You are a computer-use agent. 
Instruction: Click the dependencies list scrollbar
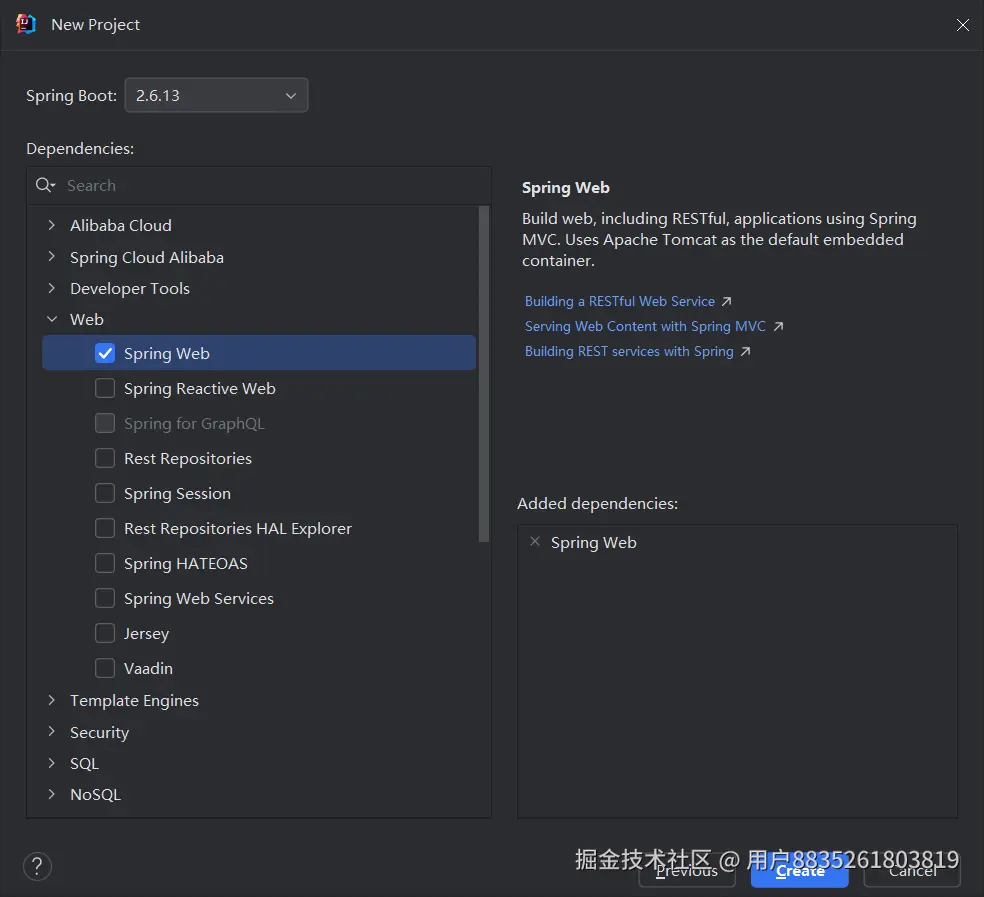[x=483, y=373]
